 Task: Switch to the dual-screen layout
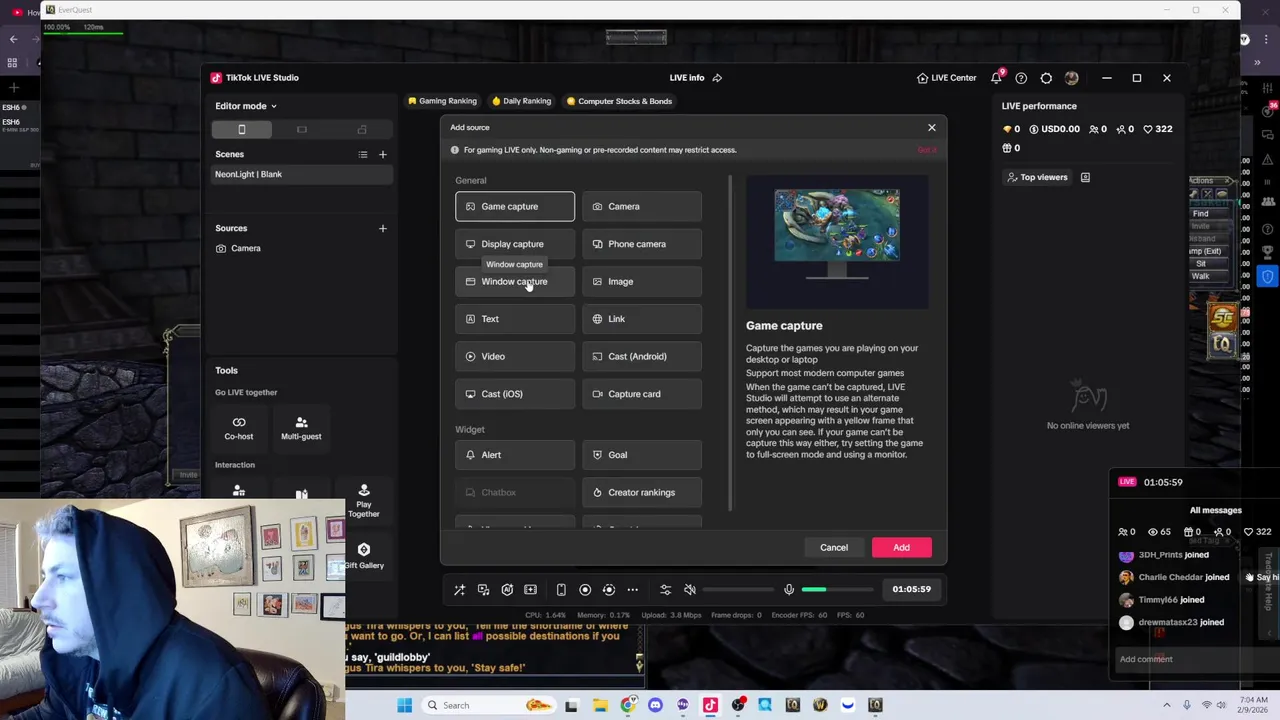[x=362, y=129]
